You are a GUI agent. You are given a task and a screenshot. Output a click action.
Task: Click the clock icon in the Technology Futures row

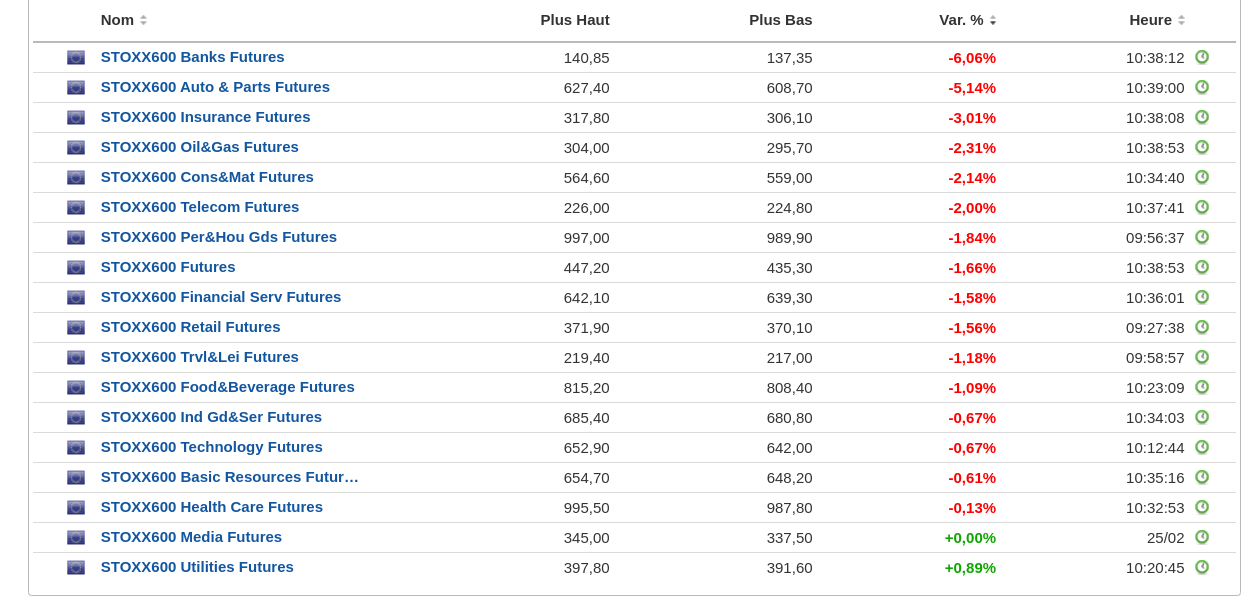click(x=1202, y=447)
